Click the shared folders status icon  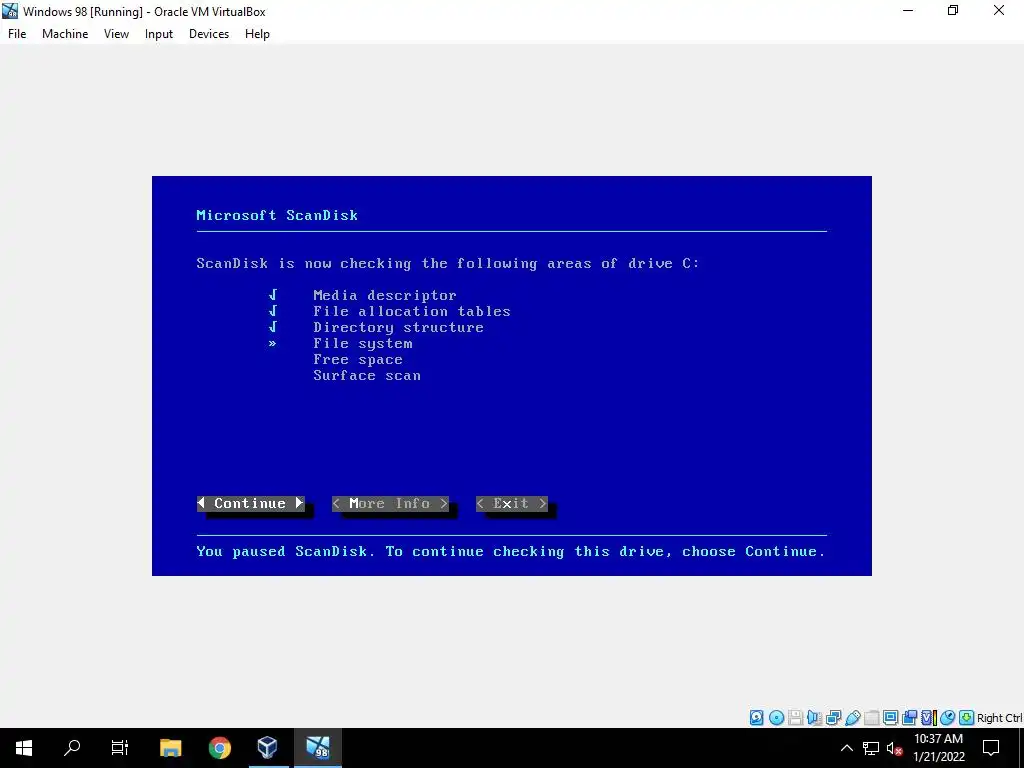[871, 718]
